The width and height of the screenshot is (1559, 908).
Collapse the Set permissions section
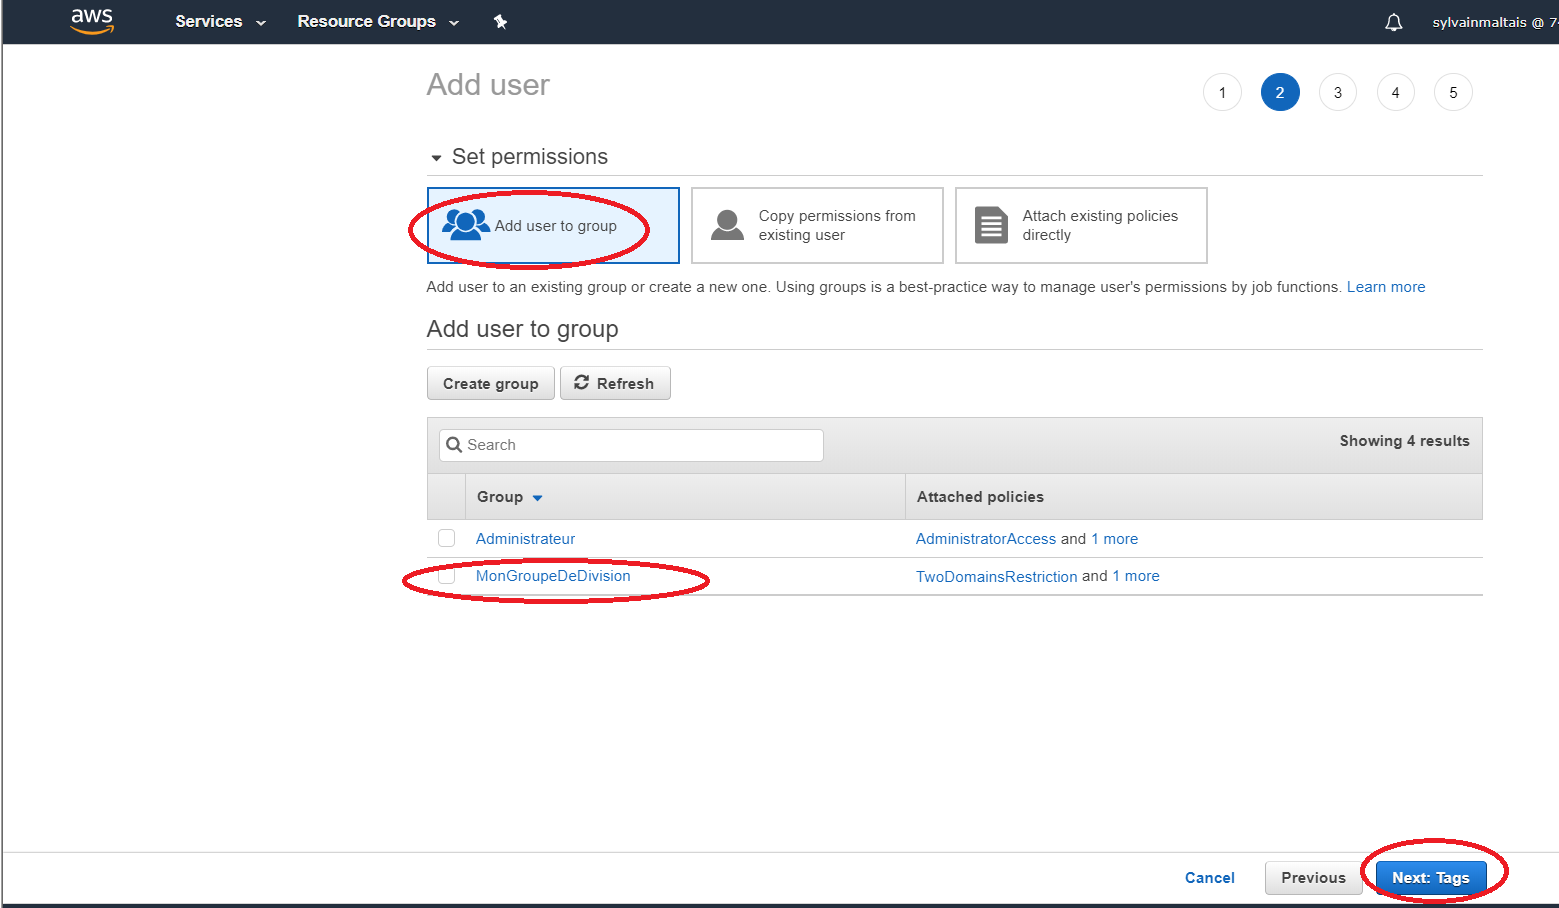pos(436,158)
